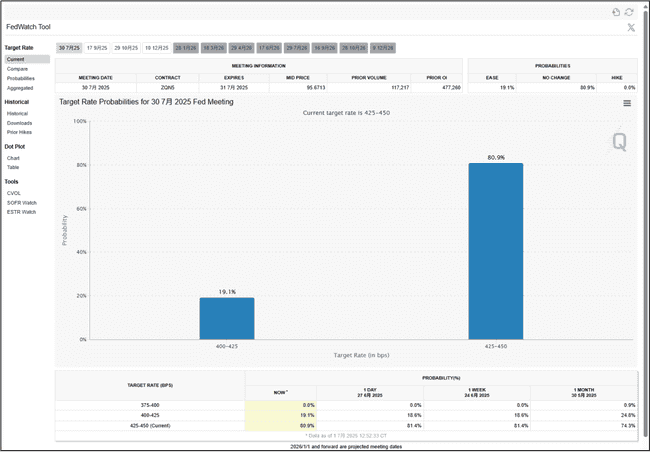Click the 'Current target rate is 425-450' subtitle
Screen dimensions: 650x452
(x=346, y=113)
